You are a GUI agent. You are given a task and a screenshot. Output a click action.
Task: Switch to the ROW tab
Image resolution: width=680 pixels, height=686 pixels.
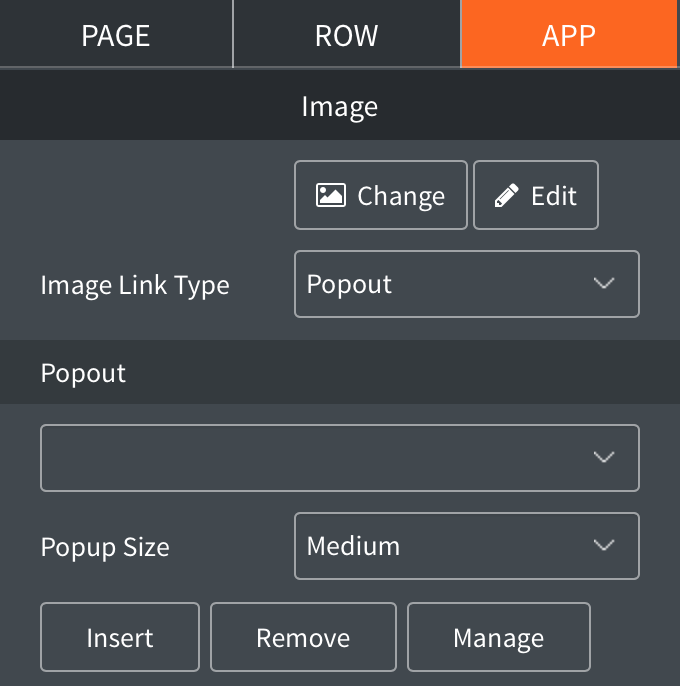click(346, 35)
